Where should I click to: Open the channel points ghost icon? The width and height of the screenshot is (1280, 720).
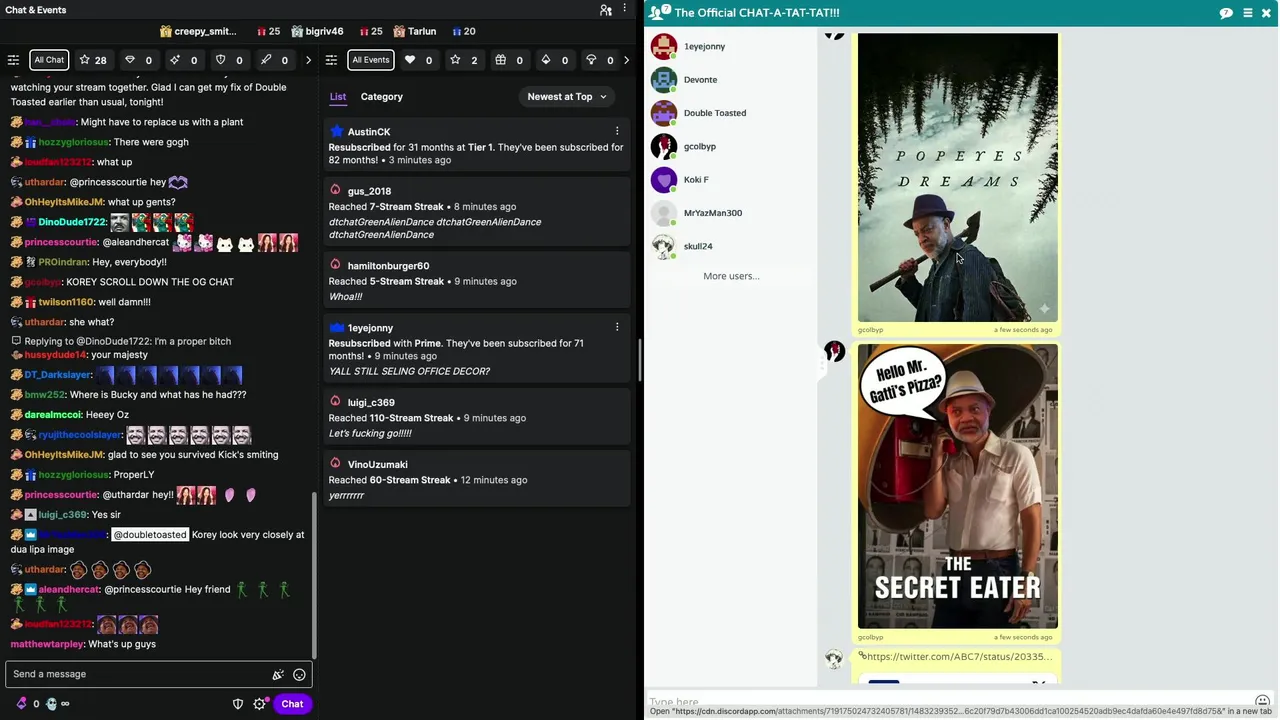[x=51, y=704]
